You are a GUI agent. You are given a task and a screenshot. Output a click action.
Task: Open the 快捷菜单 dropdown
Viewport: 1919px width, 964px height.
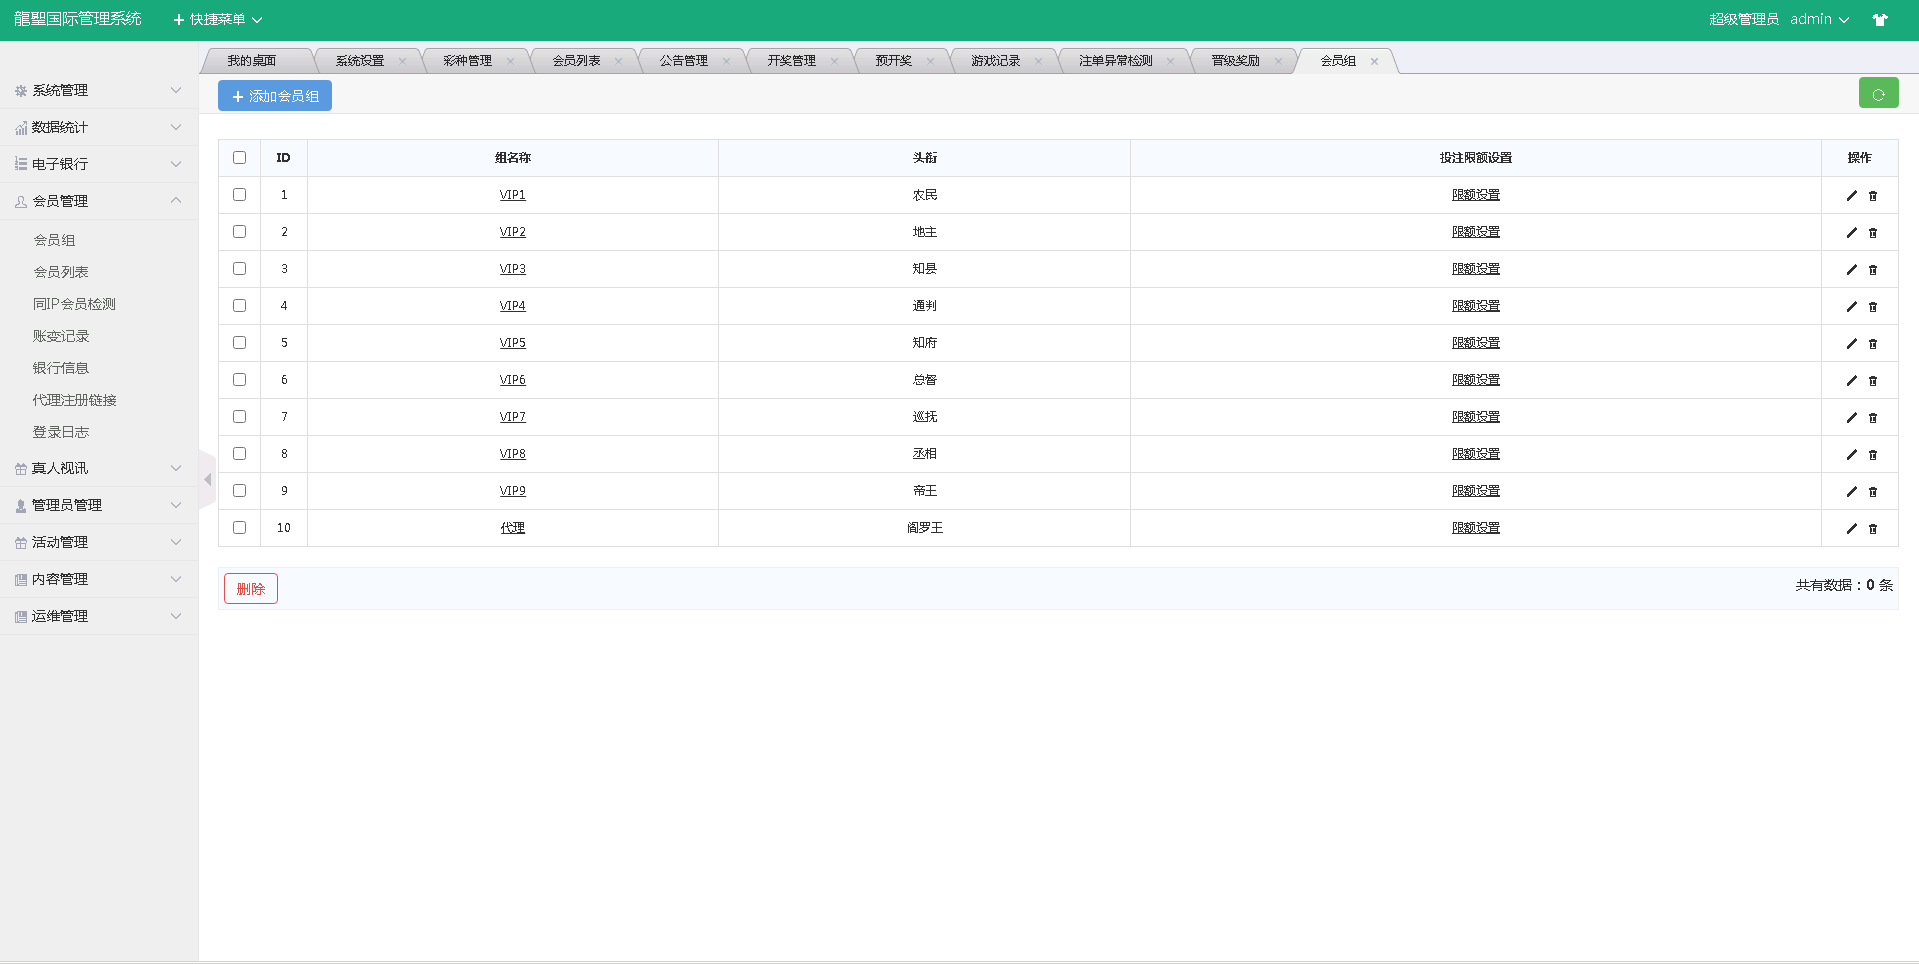tap(218, 20)
